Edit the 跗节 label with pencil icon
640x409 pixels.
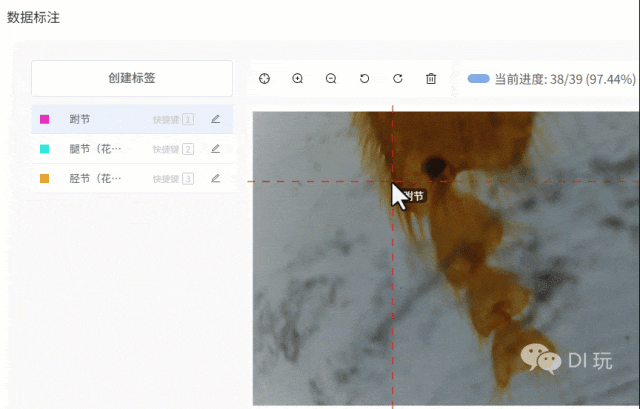(216, 119)
